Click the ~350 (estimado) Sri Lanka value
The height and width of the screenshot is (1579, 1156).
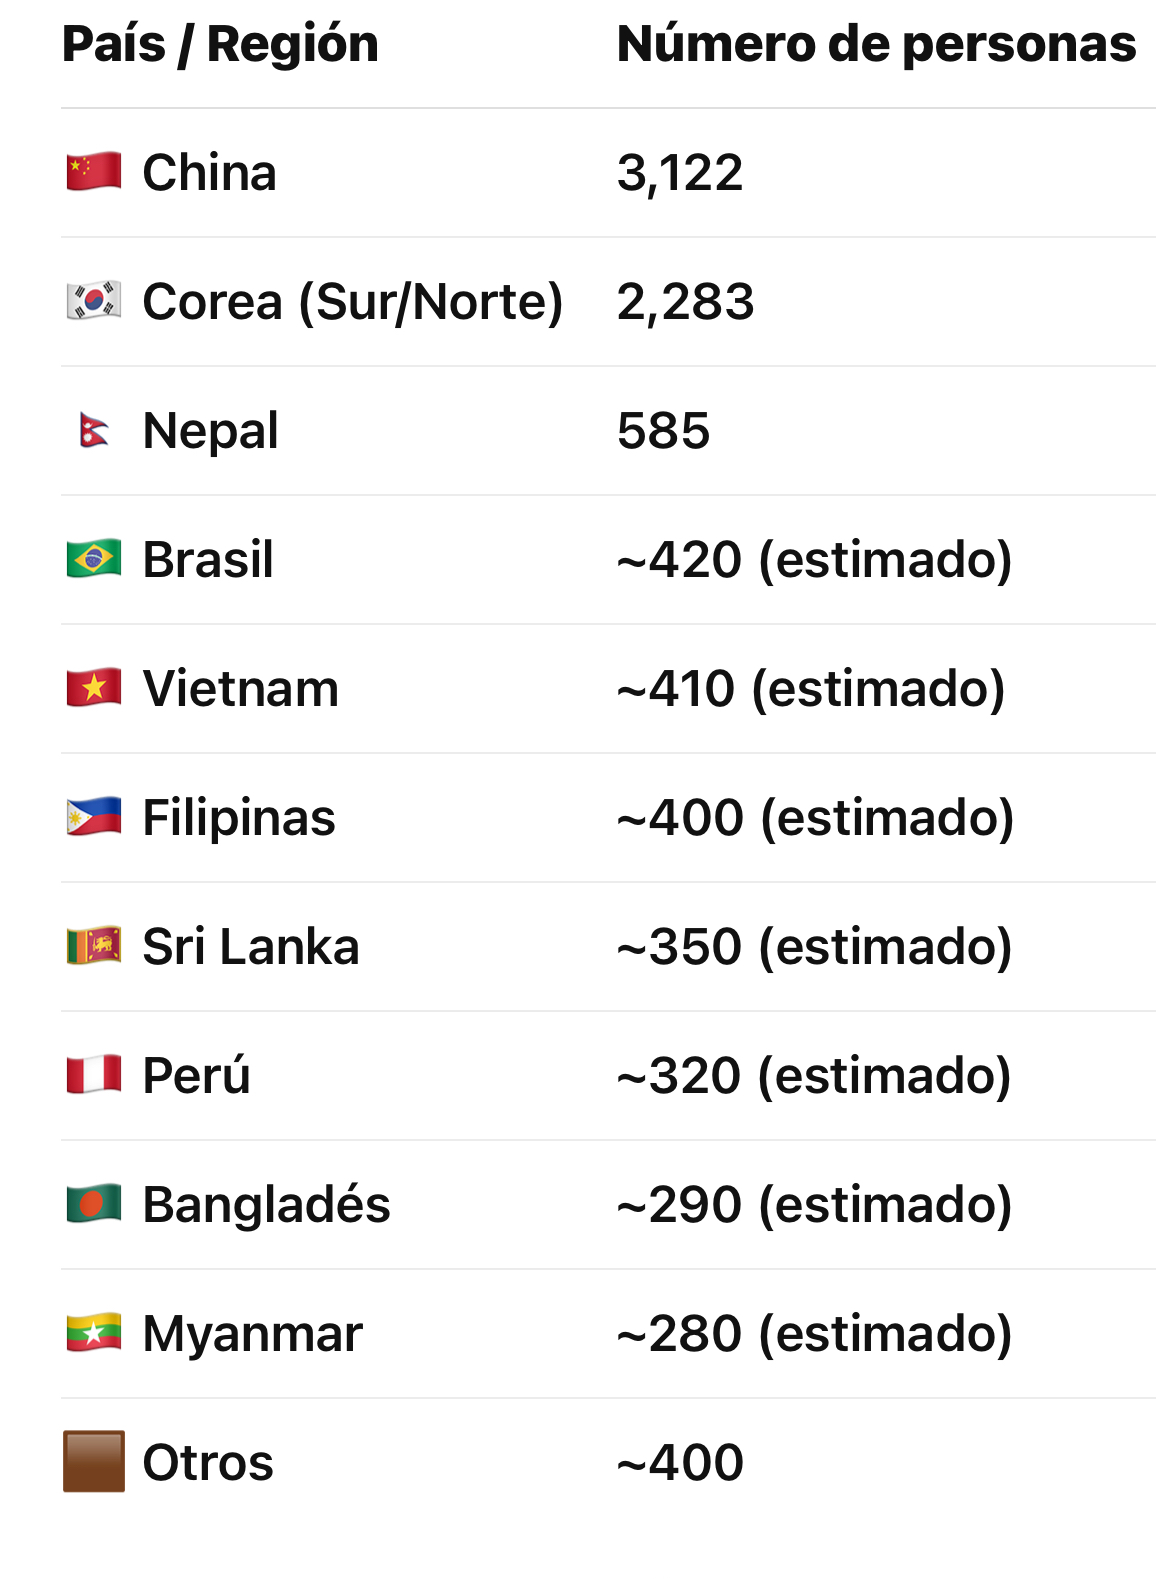tap(814, 947)
